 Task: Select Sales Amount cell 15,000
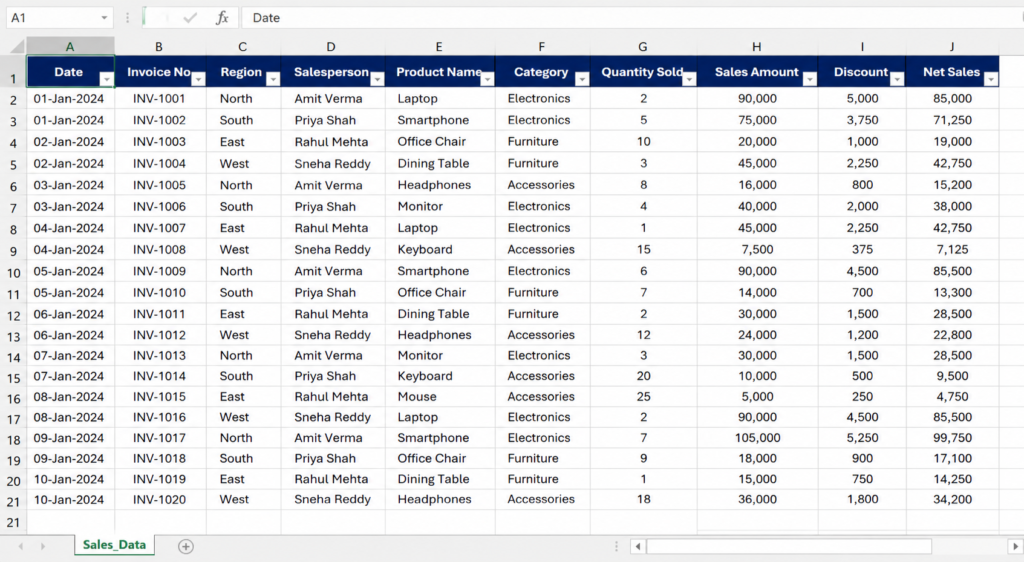(x=757, y=478)
